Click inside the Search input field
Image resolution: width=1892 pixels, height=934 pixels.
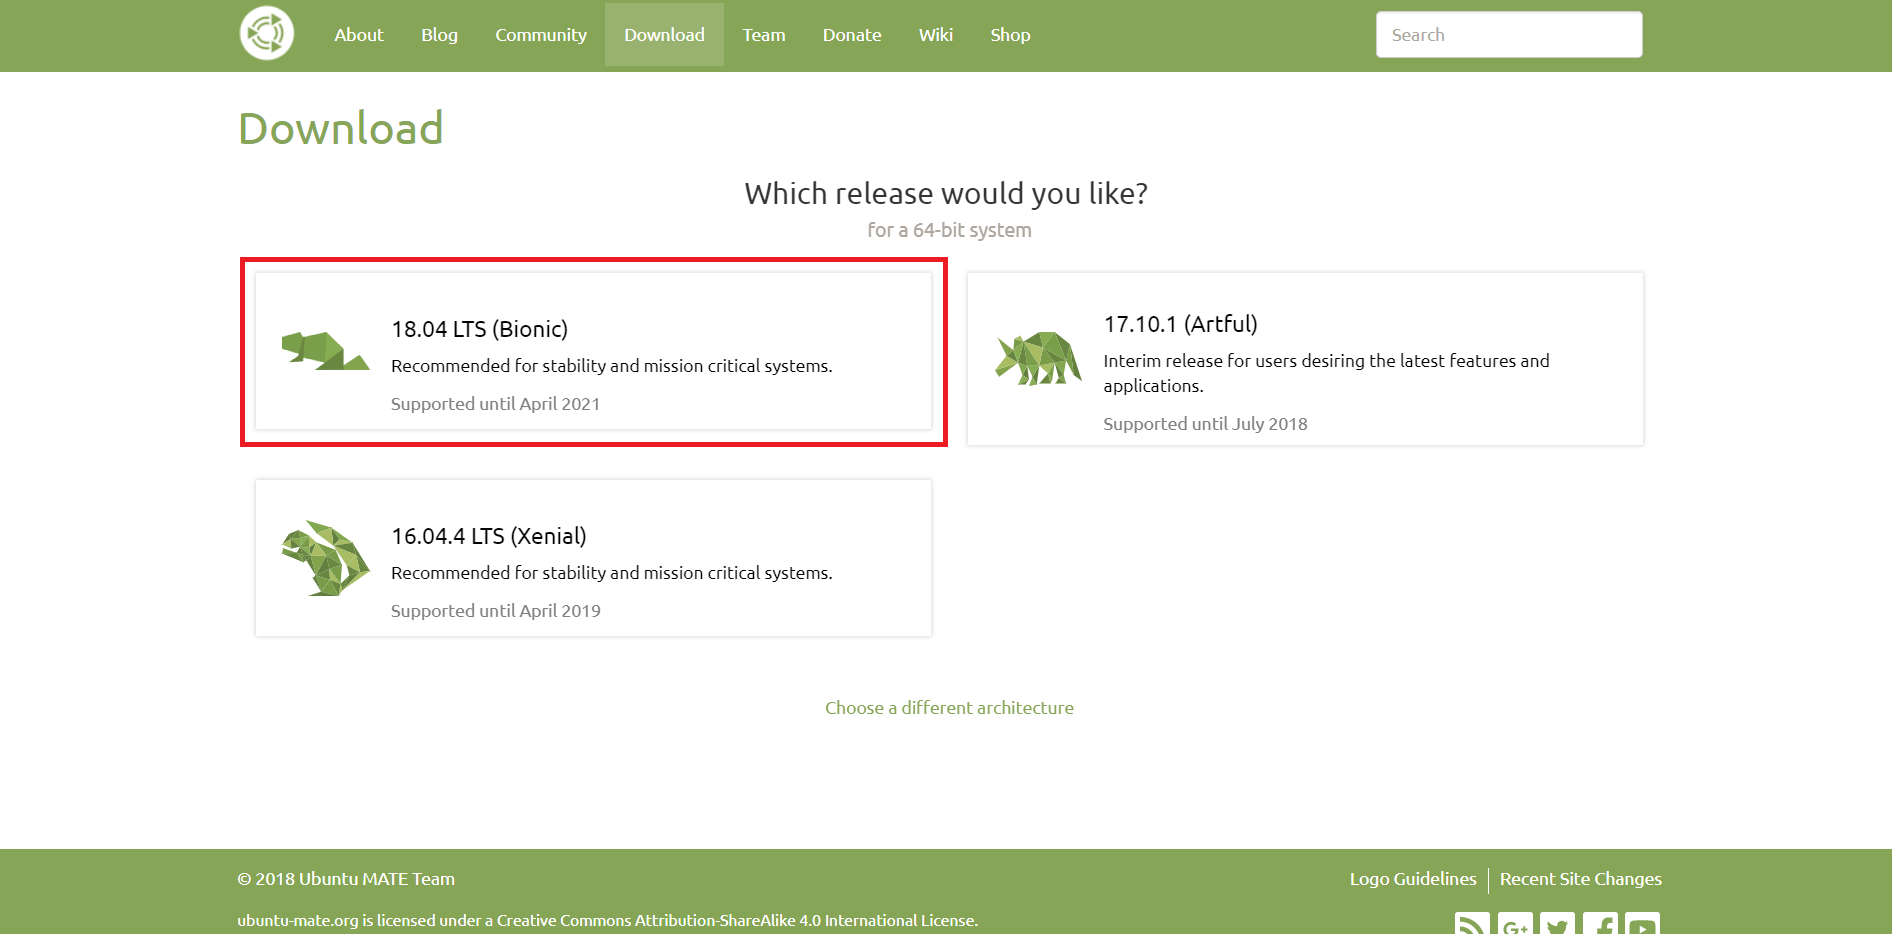pyautogui.click(x=1508, y=33)
